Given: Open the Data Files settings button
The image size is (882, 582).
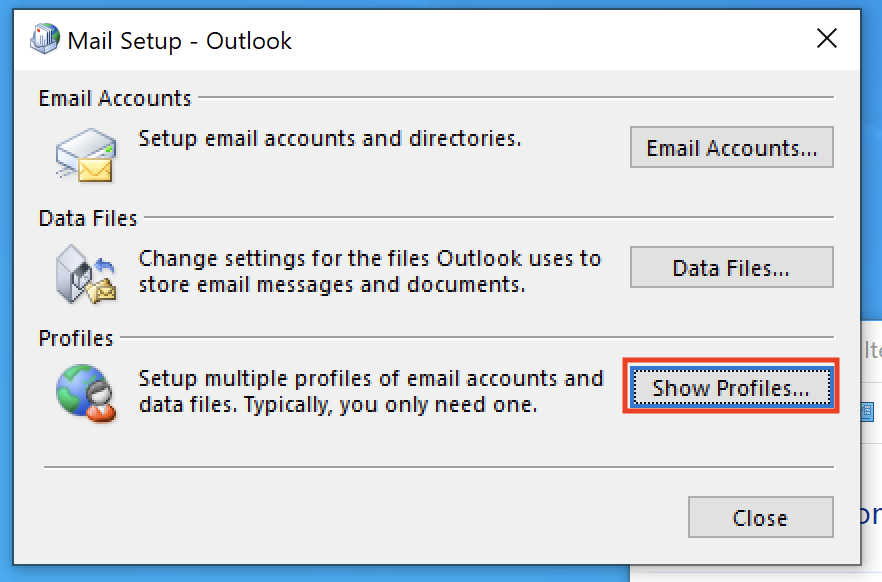Looking at the screenshot, I should click(x=731, y=267).
